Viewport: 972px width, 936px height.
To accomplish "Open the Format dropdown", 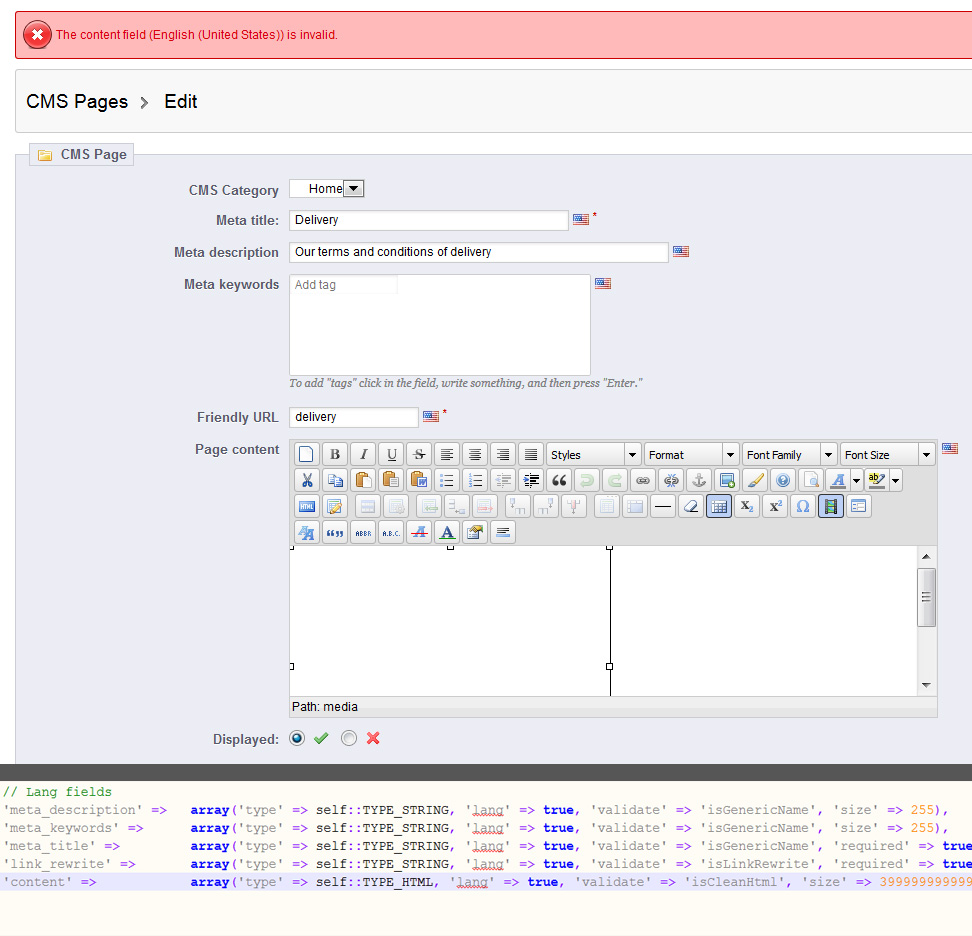I will tap(691, 454).
